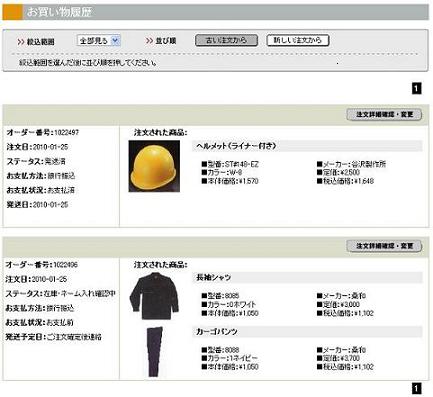Open 注文詳細確認・変更 for order 1022496

pyautogui.click(x=384, y=246)
